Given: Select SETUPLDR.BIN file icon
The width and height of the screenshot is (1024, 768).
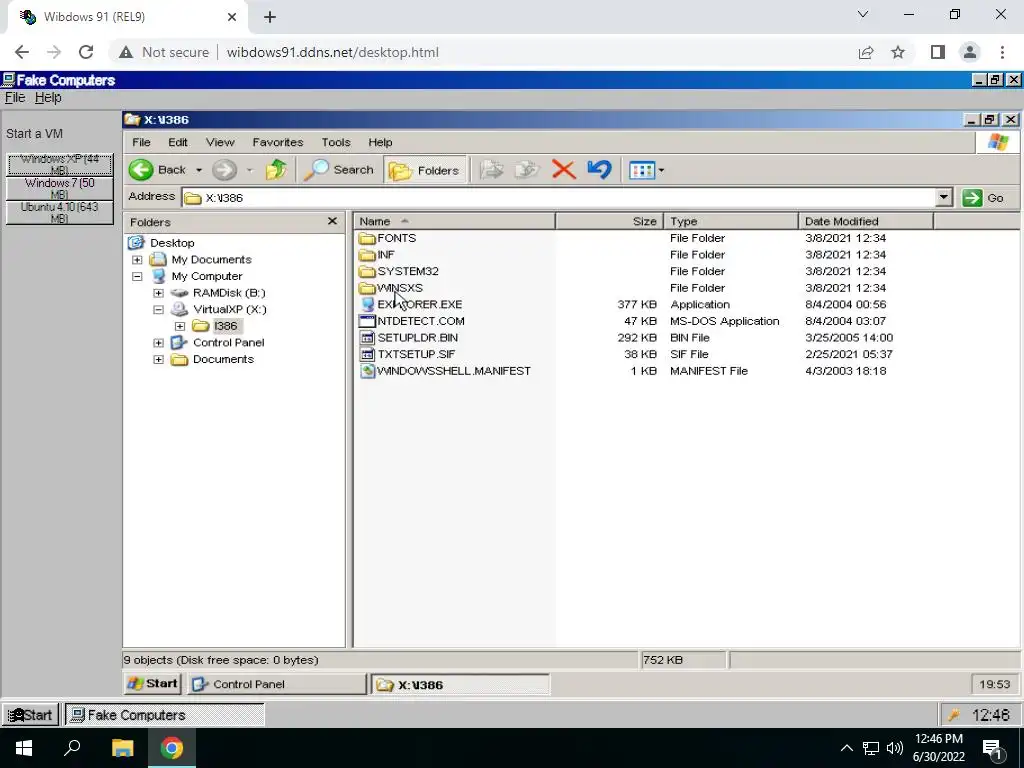Looking at the screenshot, I should click(367, 338).
